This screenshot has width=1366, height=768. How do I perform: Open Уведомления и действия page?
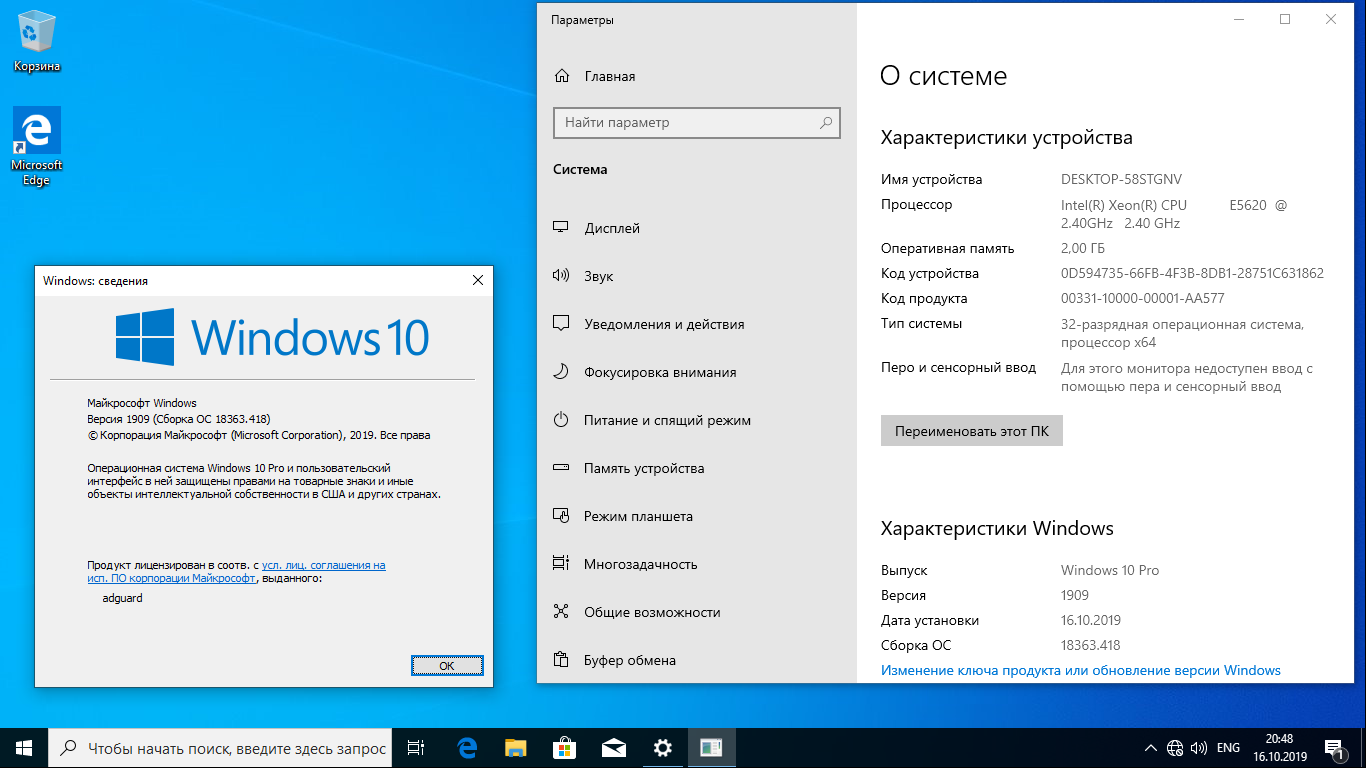[697, 324]
